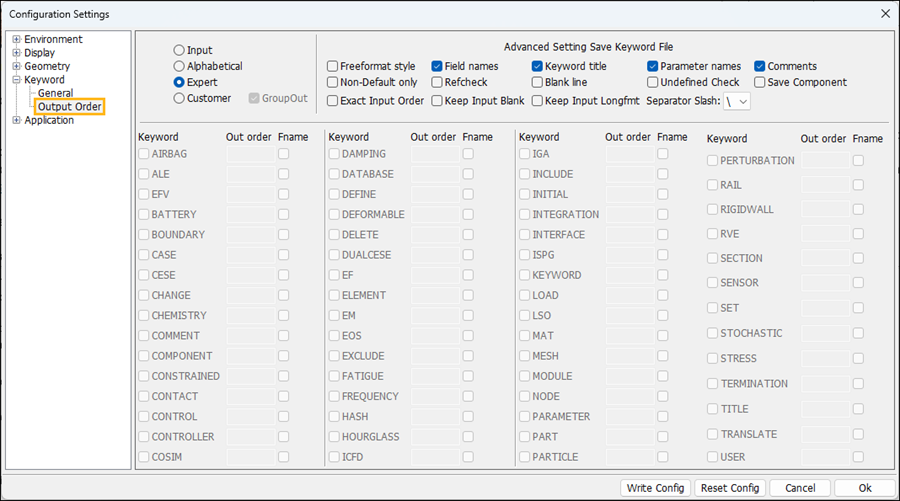Expand the Environment tree node

(x=16, y=40)
